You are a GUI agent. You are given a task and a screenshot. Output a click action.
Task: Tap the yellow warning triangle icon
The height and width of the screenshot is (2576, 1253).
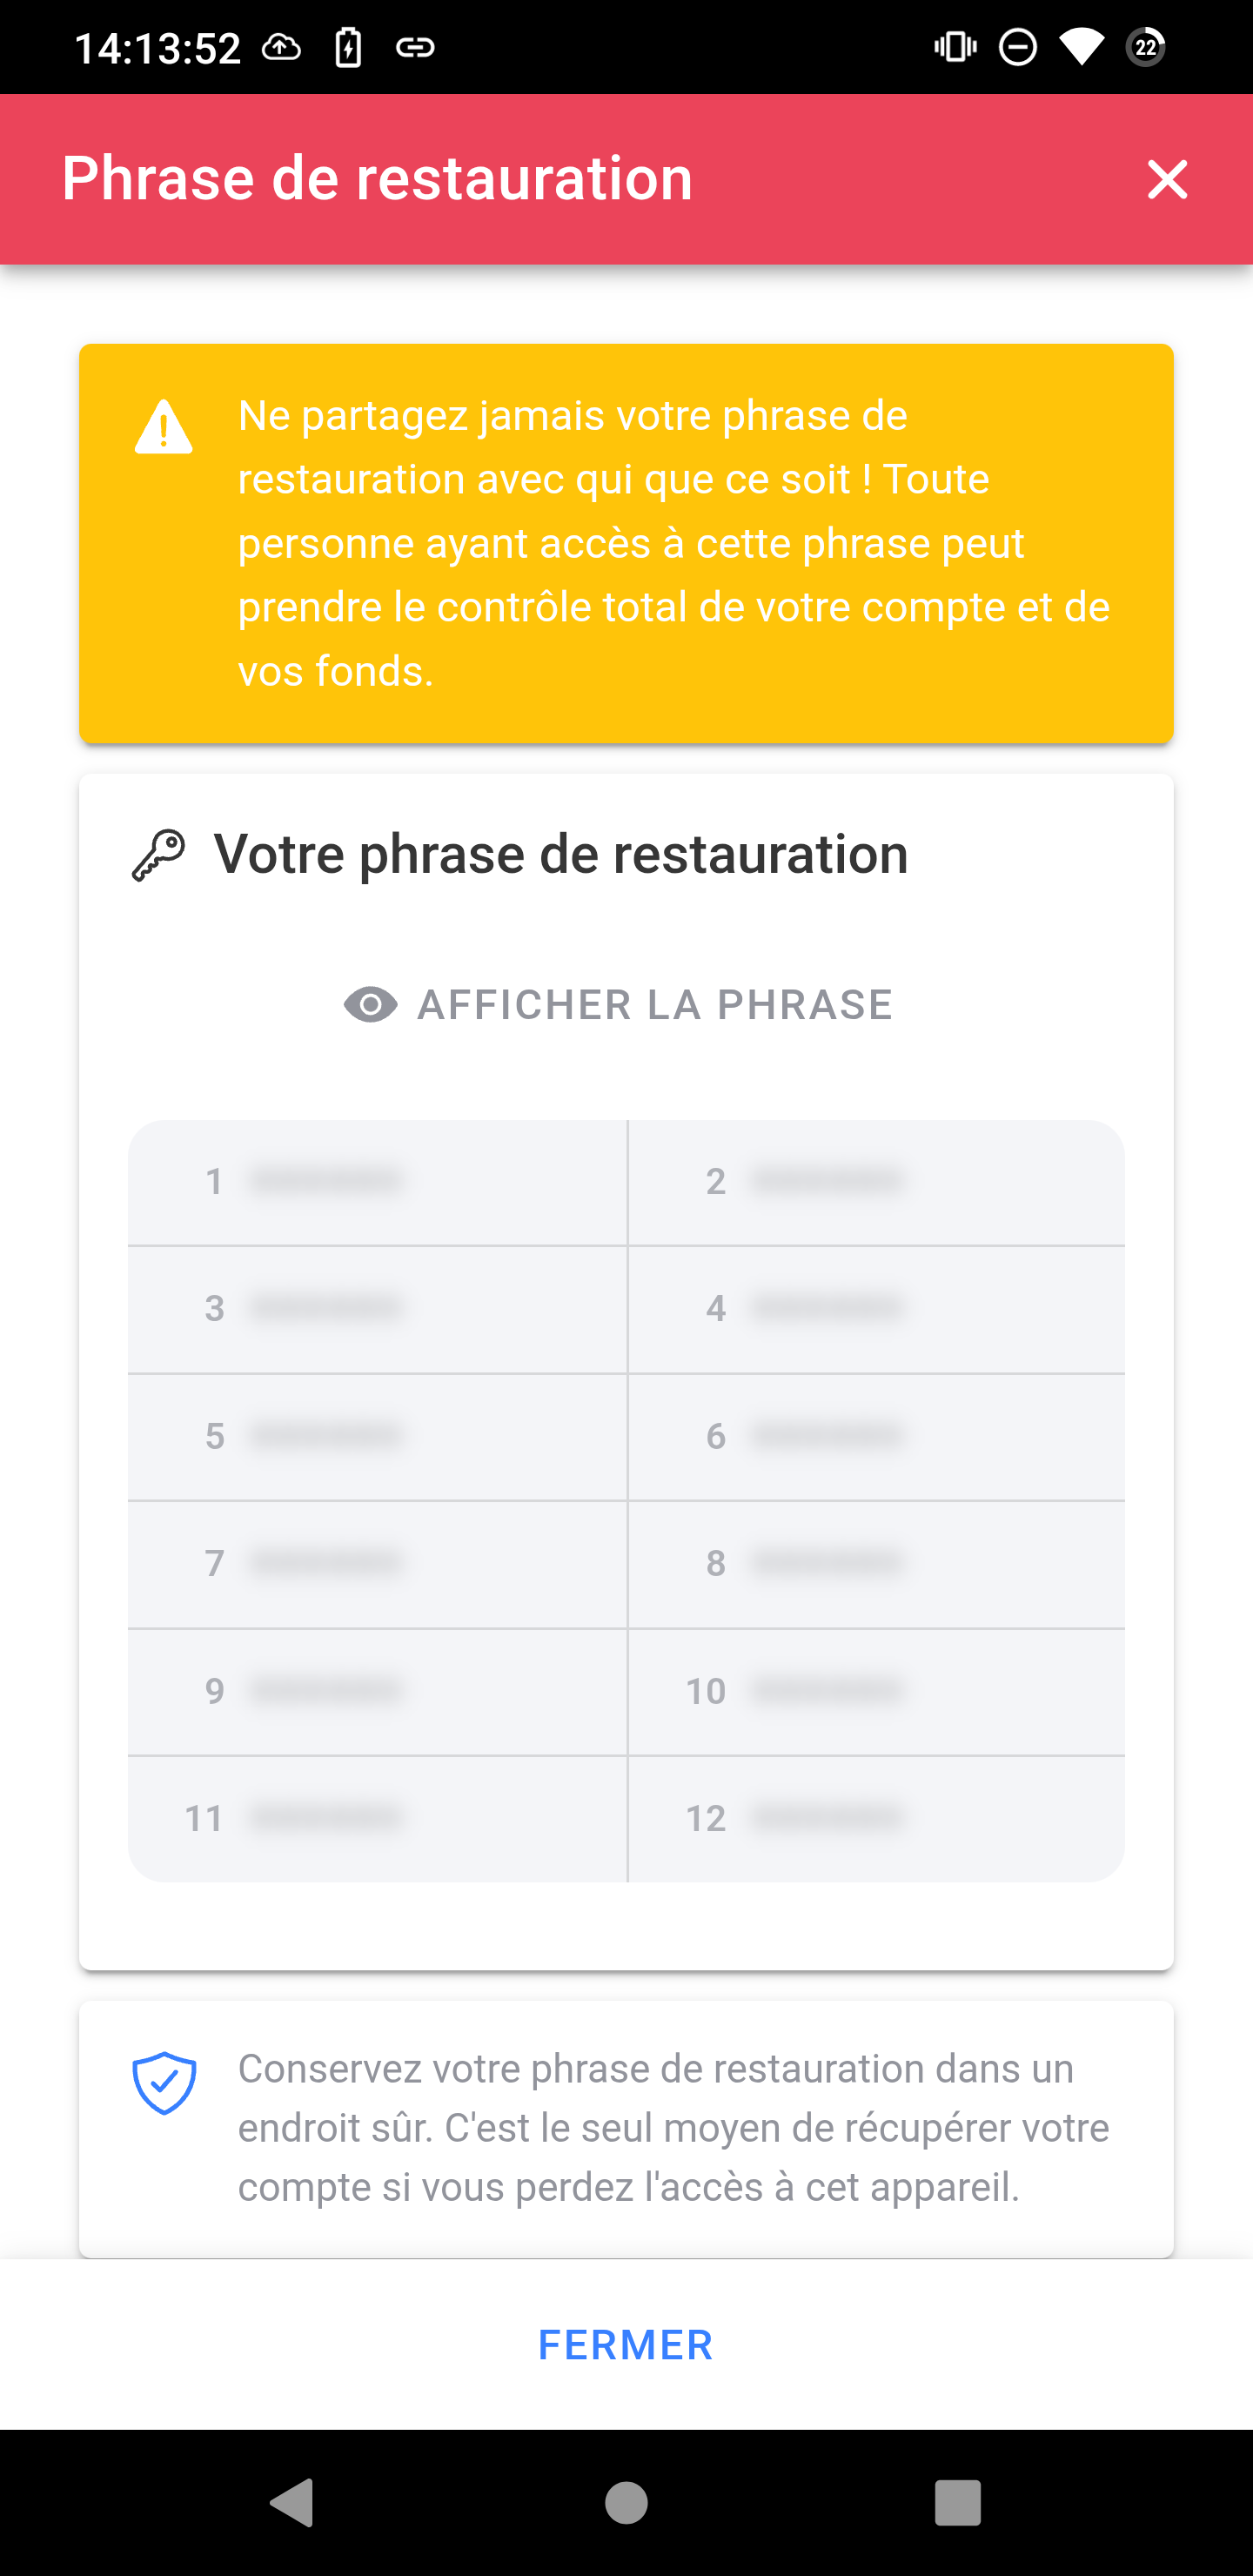coord(163,428)
